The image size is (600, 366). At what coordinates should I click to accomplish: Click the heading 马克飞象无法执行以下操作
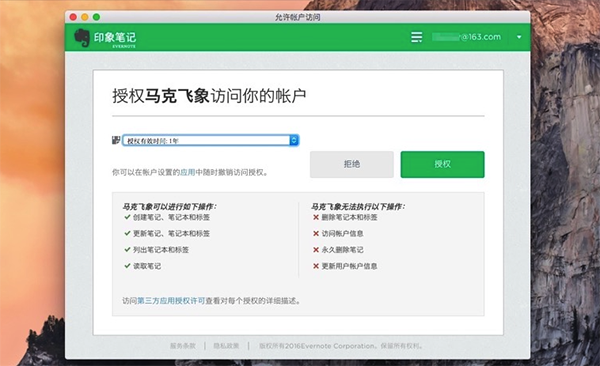coord(358,207)
